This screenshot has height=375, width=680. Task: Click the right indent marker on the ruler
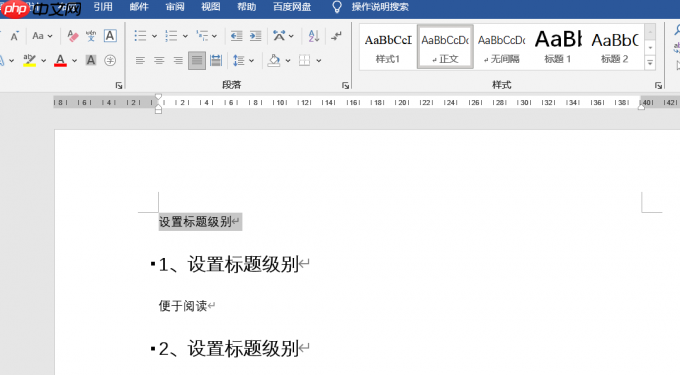(641, 107)
